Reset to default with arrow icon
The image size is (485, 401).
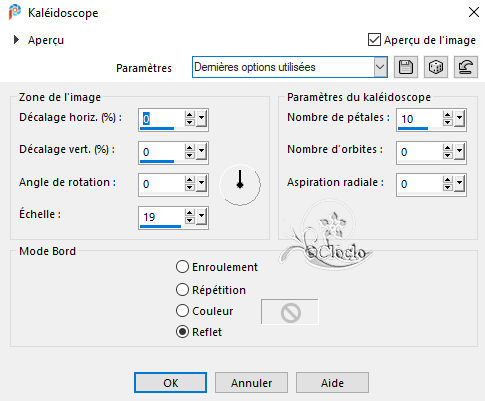(466, 67)
